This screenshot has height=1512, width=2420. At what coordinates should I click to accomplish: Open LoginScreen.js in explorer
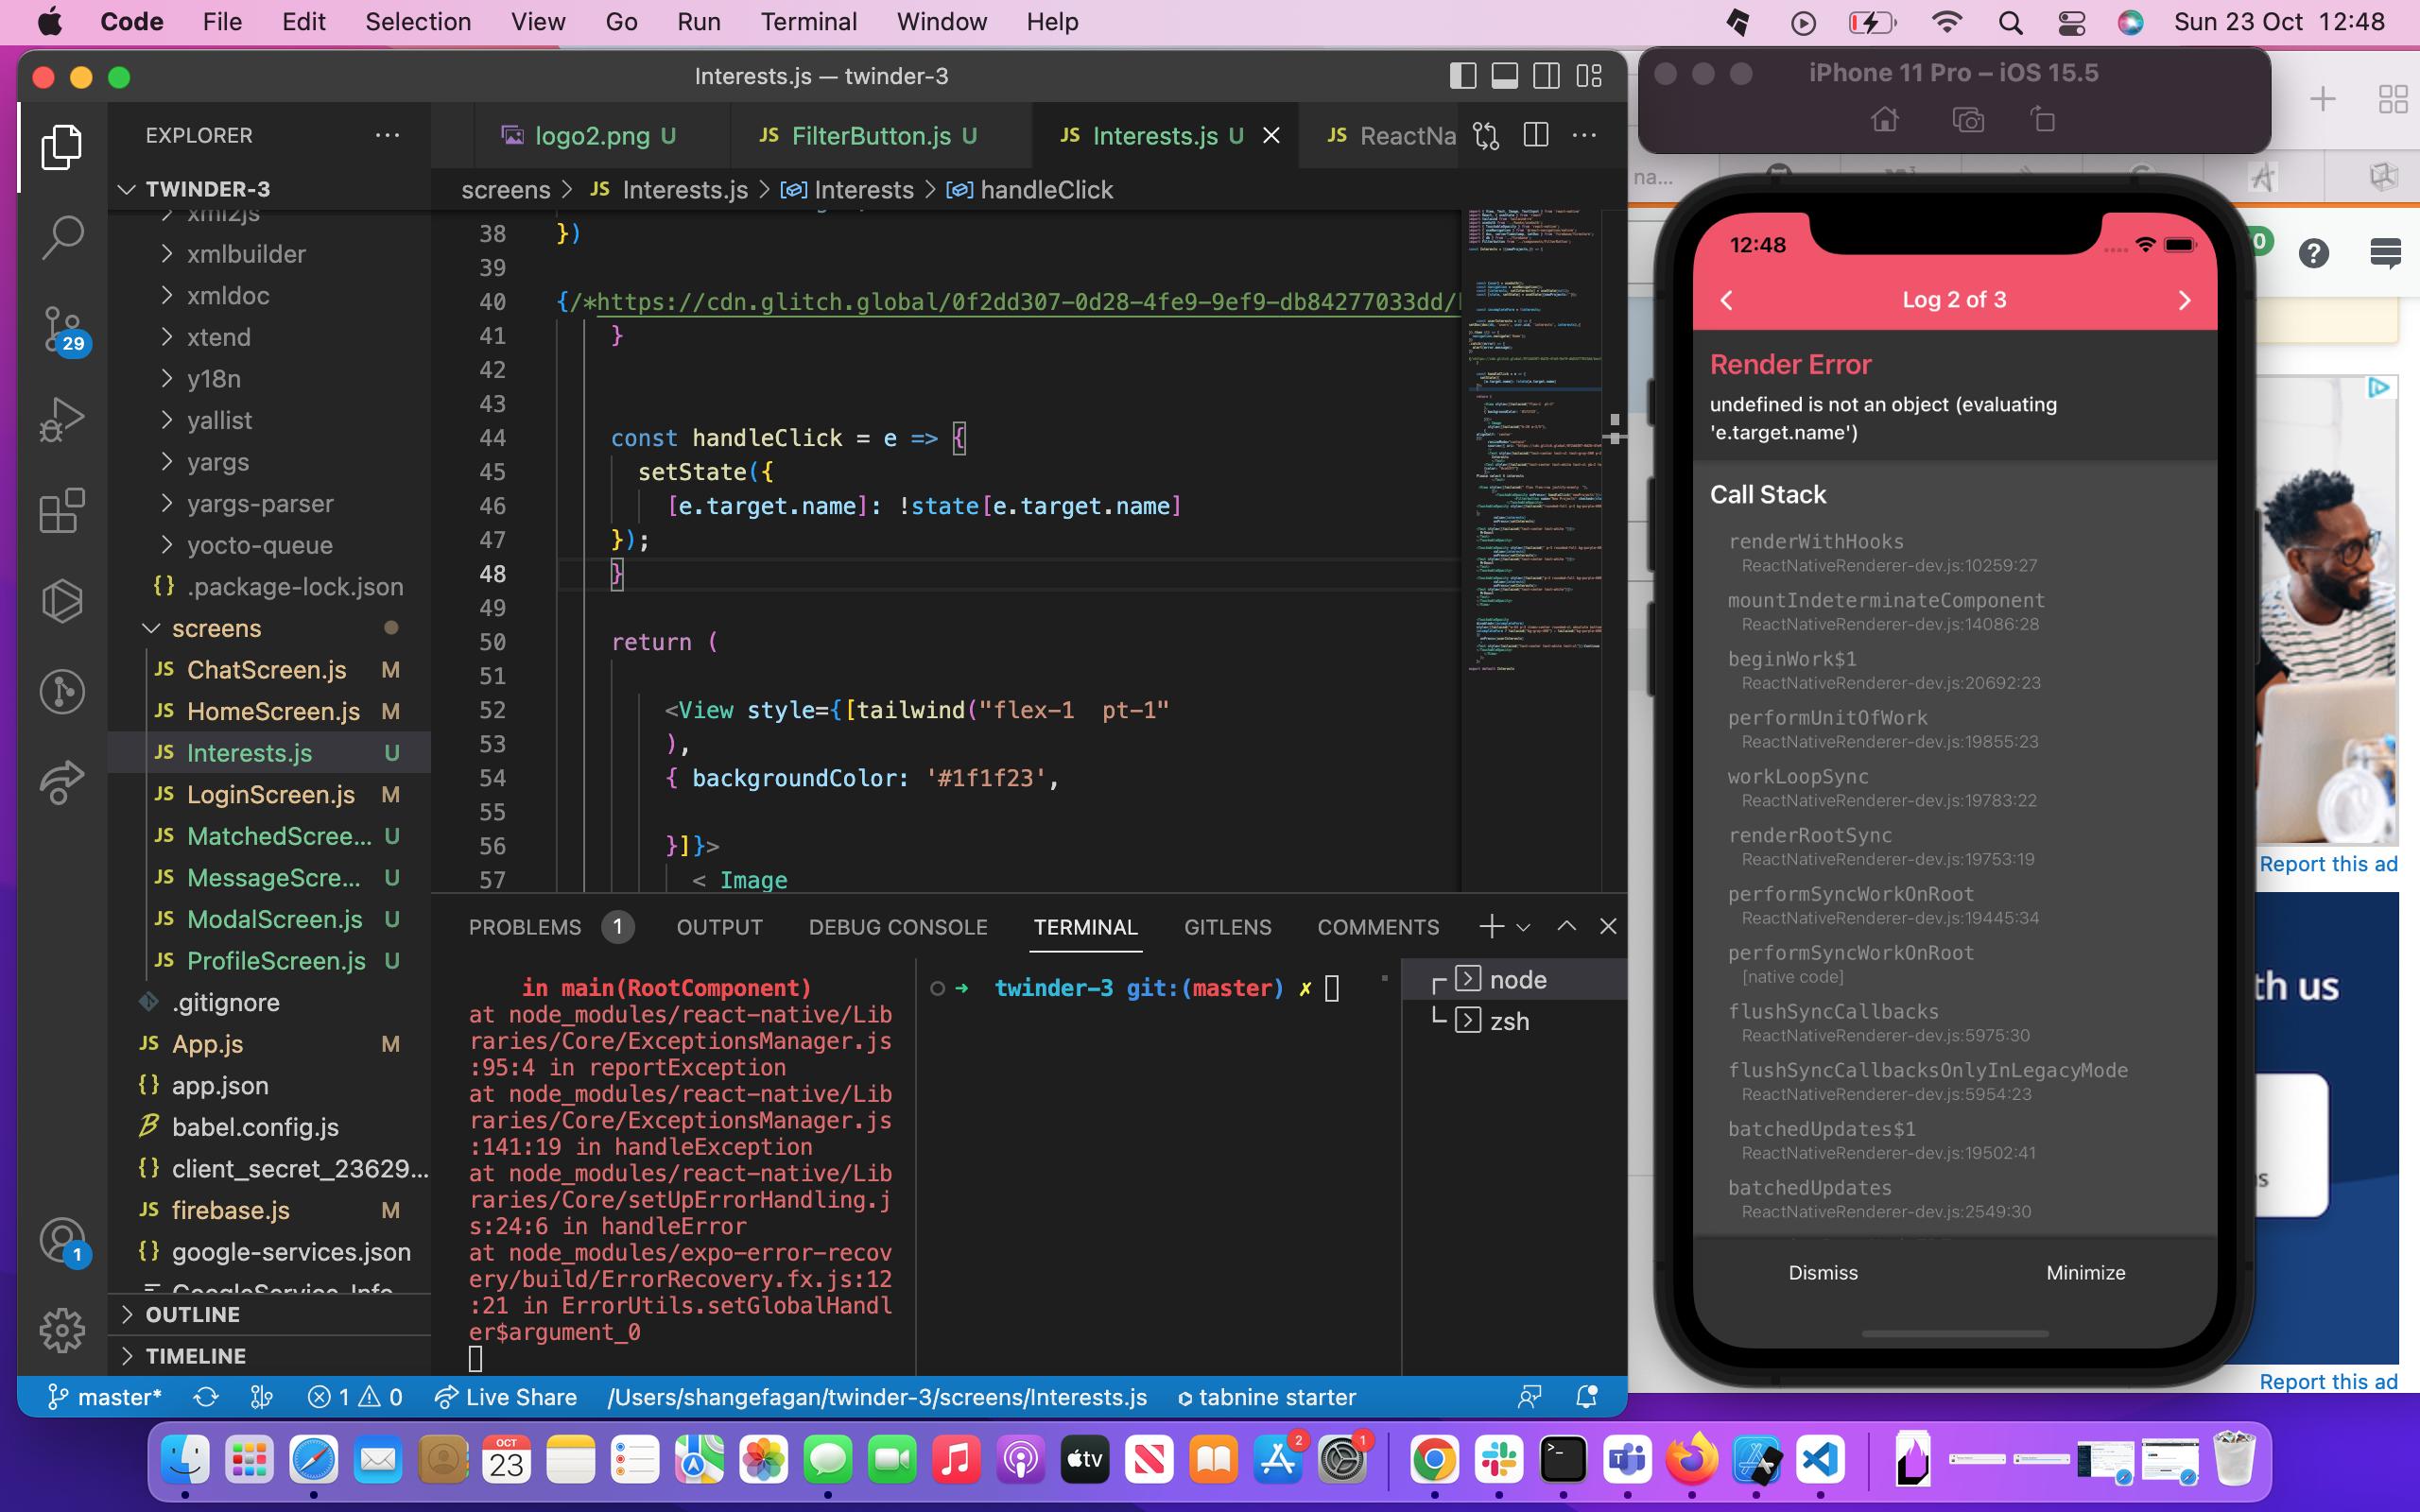[x=270, y=794]
